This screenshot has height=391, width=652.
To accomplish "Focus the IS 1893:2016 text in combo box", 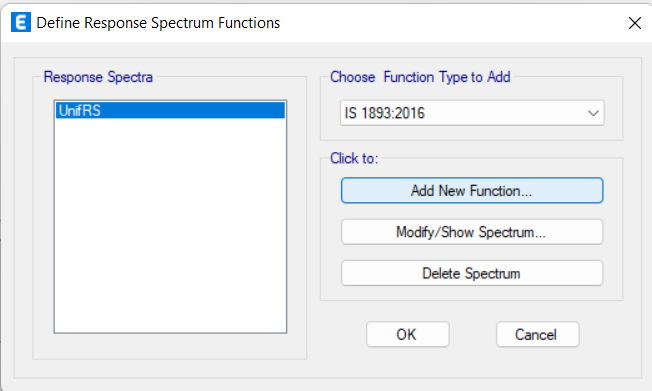I will coord(385,113).
